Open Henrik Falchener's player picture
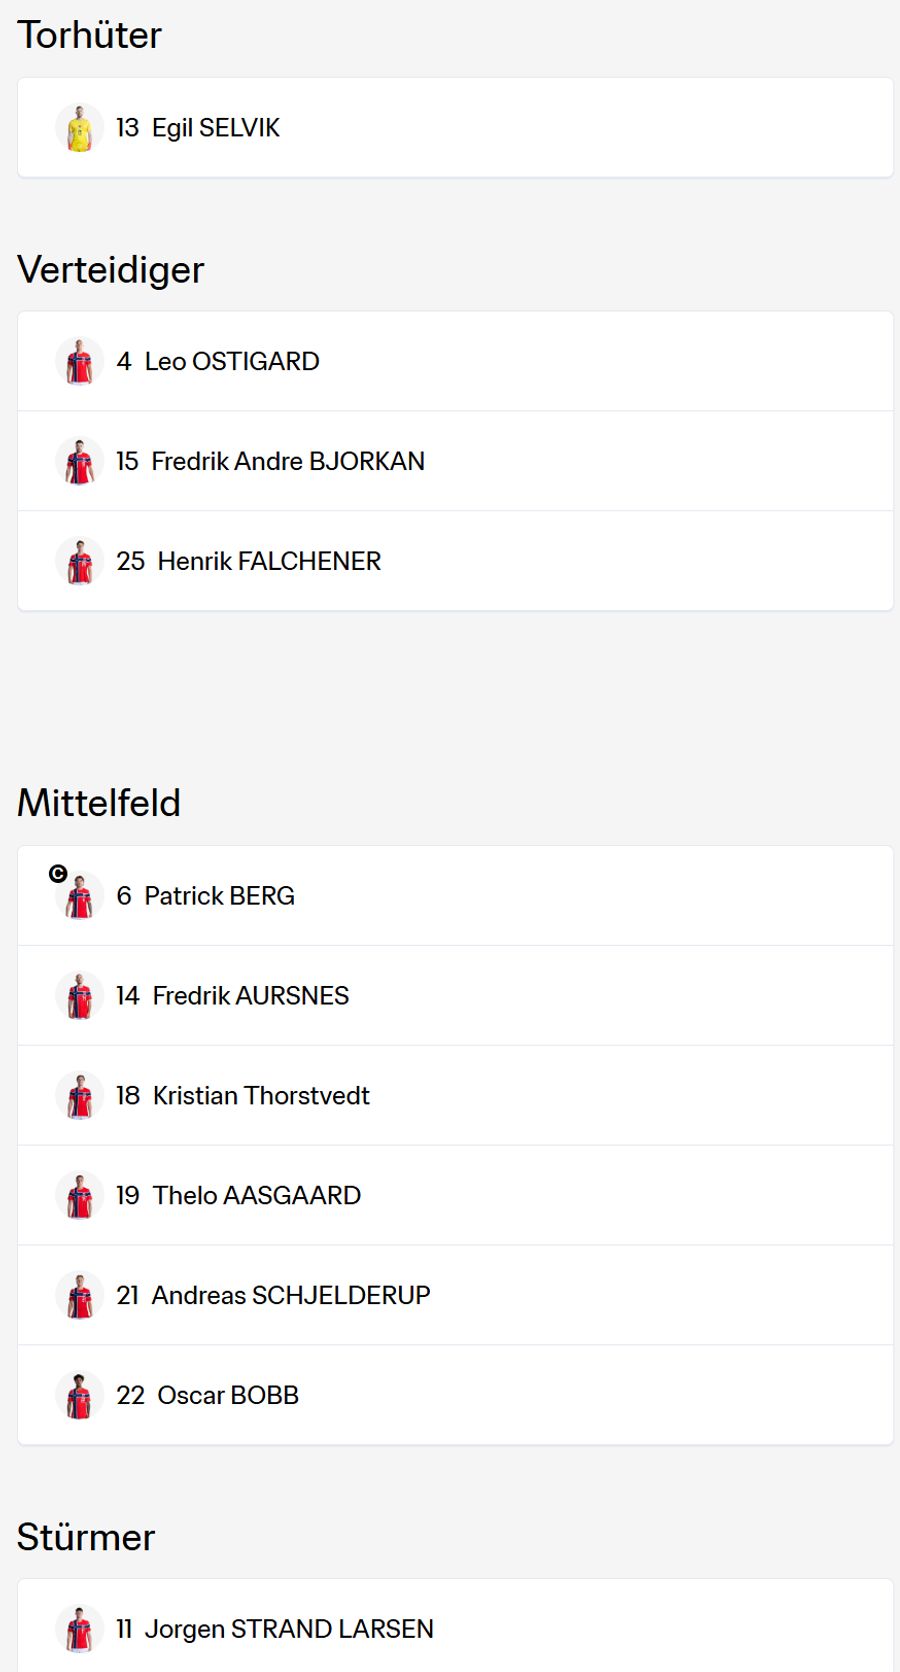Image resolution: width=900 pixels, height=1672 pixels. [x=80, y=561]
